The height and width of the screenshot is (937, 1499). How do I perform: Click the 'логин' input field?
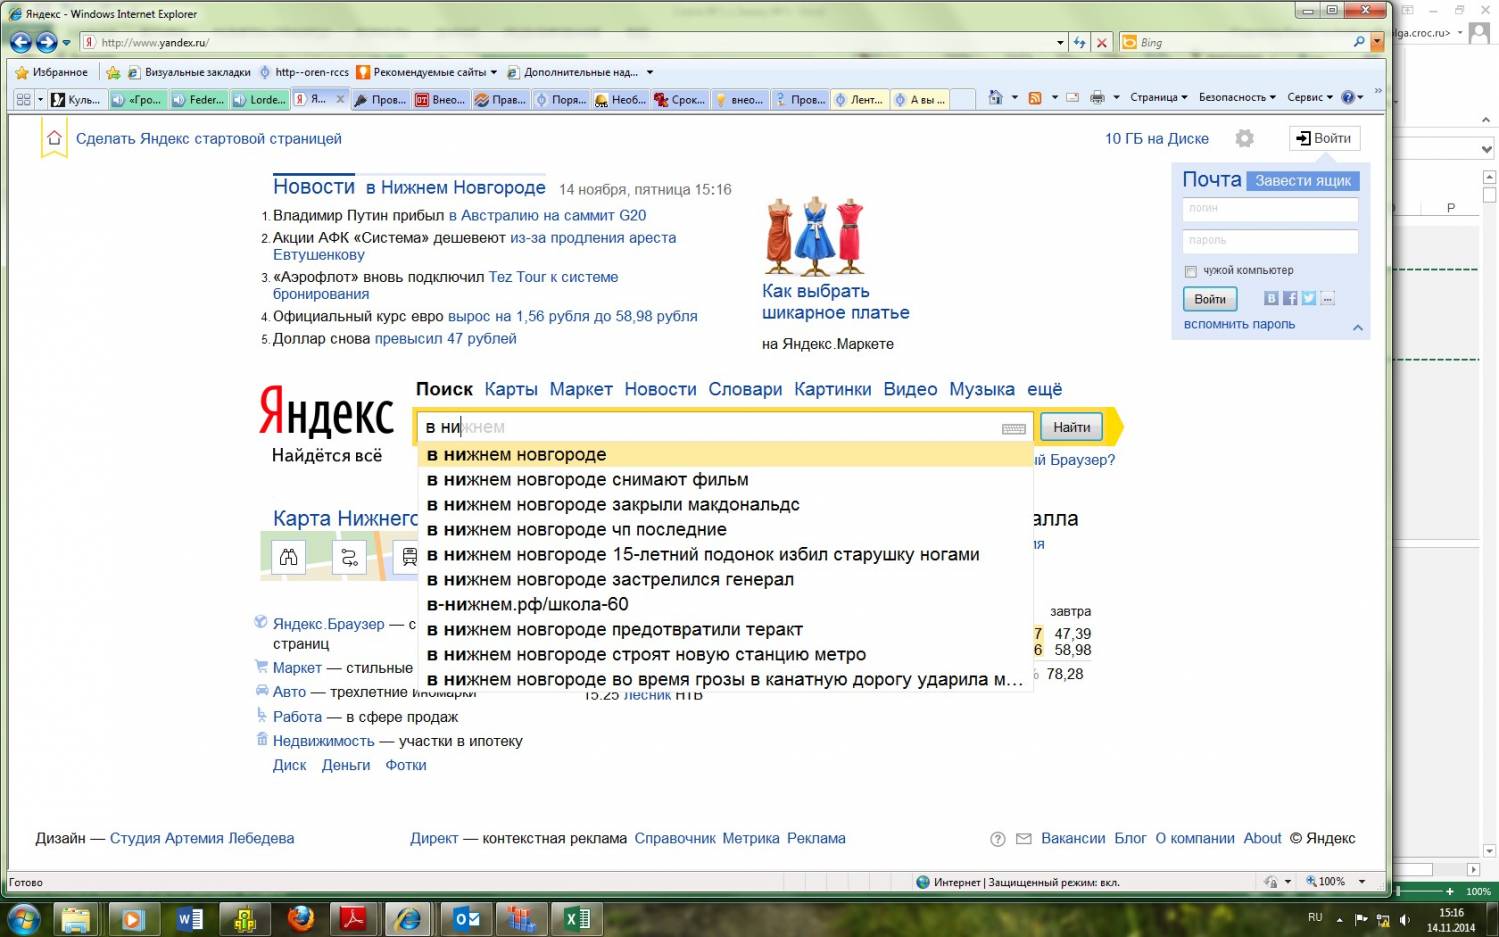coord(1270,209)
